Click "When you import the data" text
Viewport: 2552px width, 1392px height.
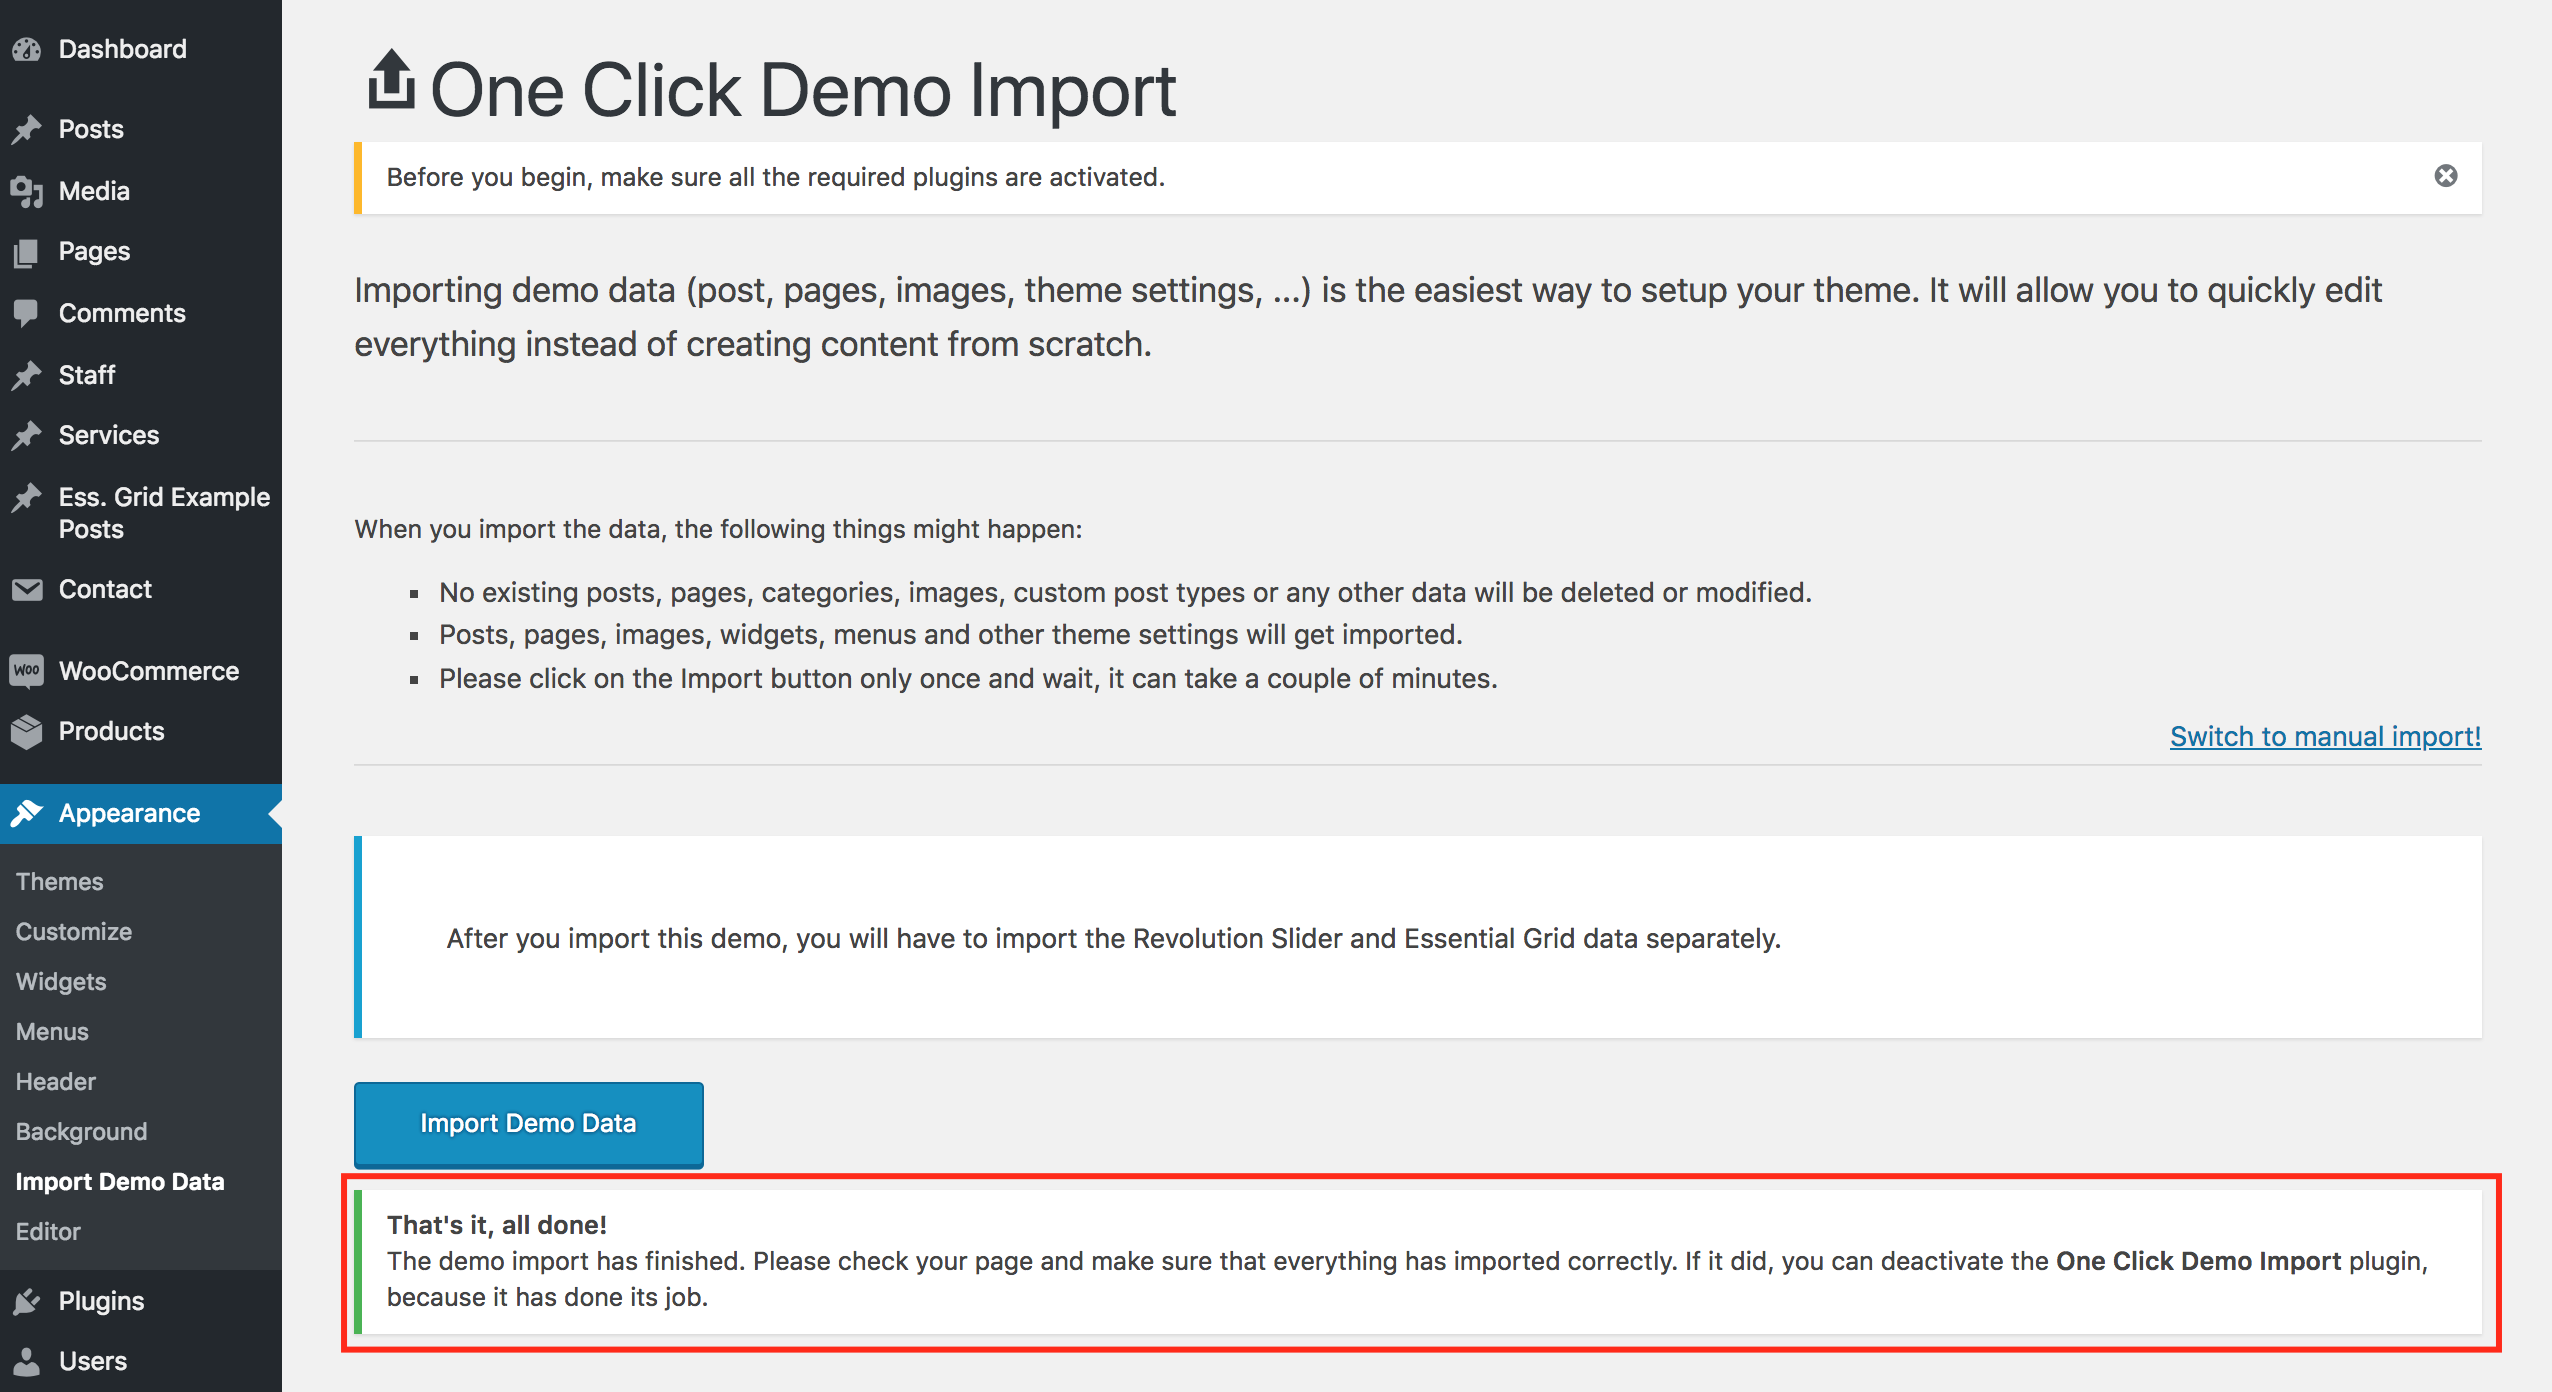click(718, 529)
